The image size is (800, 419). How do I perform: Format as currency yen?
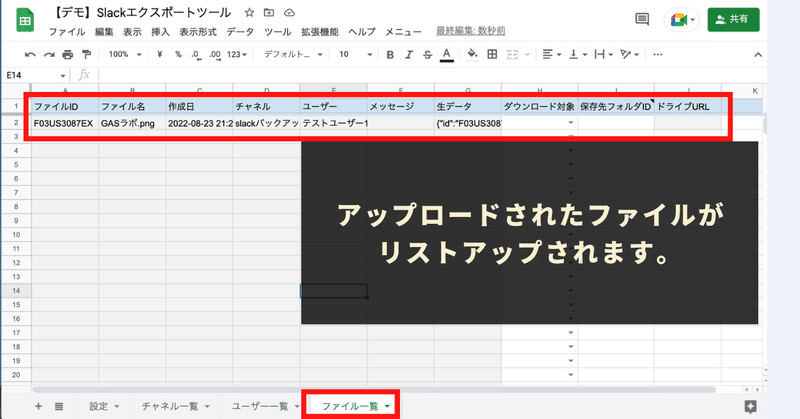160,54
